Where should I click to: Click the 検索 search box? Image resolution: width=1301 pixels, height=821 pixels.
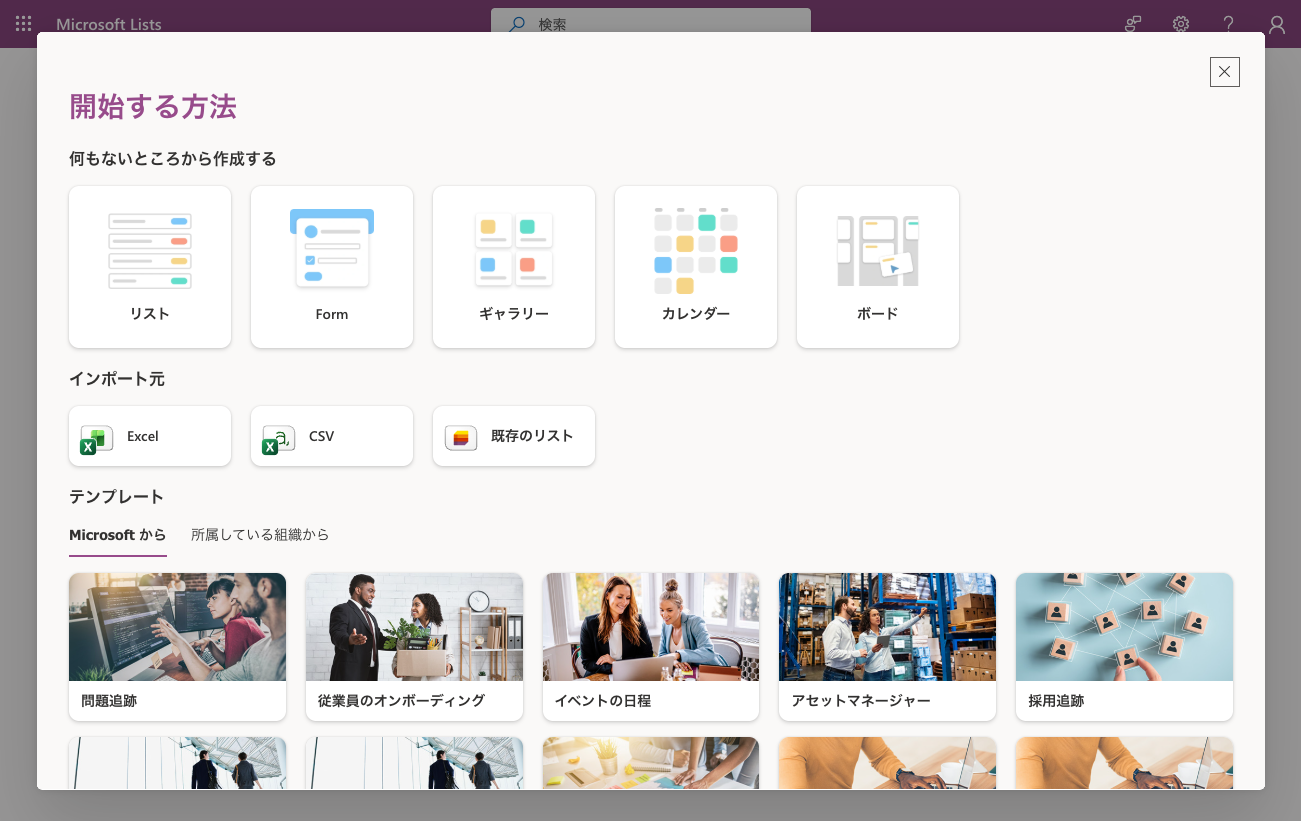[x=651, y=24]
